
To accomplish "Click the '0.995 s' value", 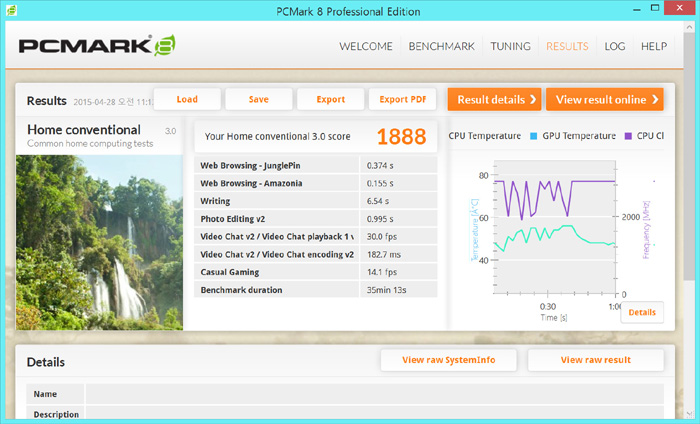I will tap(380, 219).
